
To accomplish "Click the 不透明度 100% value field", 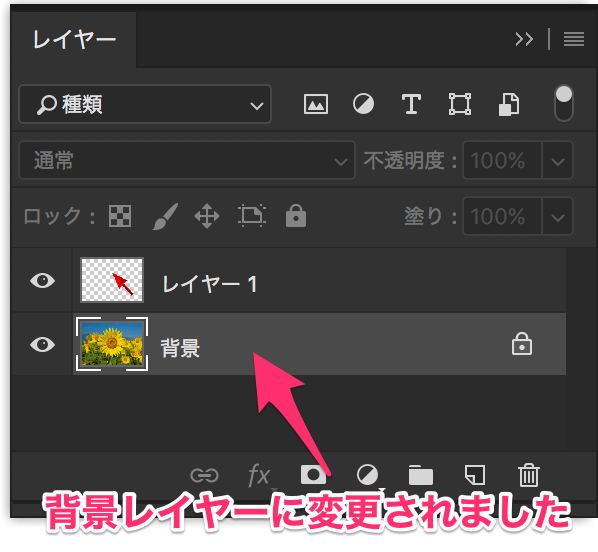I will tap(502, 160).
